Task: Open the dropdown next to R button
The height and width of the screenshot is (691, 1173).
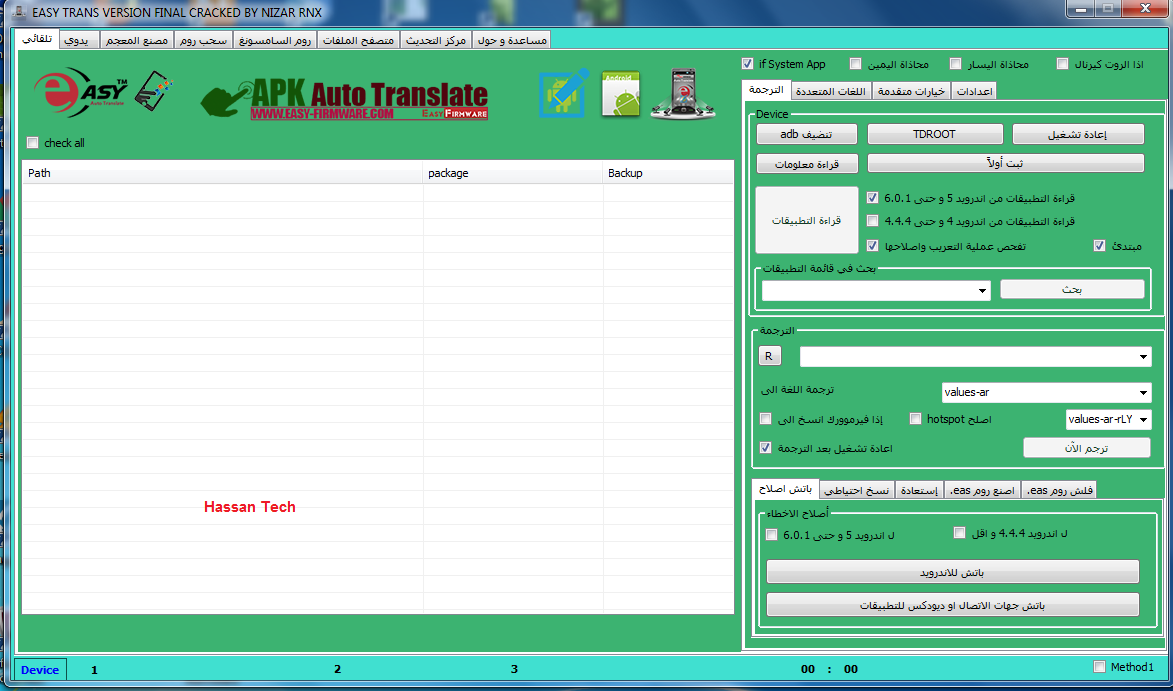Action: tap(1144, 357)
